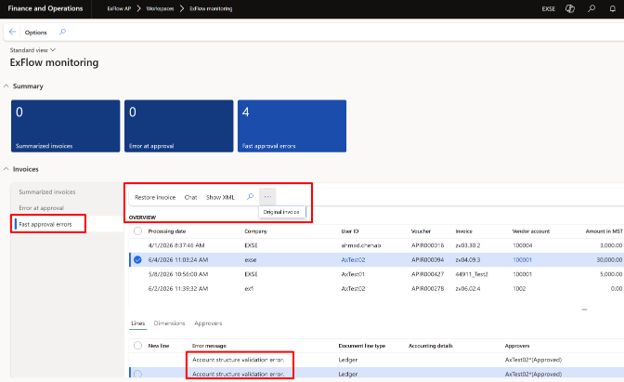Click the breadcrumb chevron after Workspaces
Screen dimensions: 624x382
[x=181, y=8]
